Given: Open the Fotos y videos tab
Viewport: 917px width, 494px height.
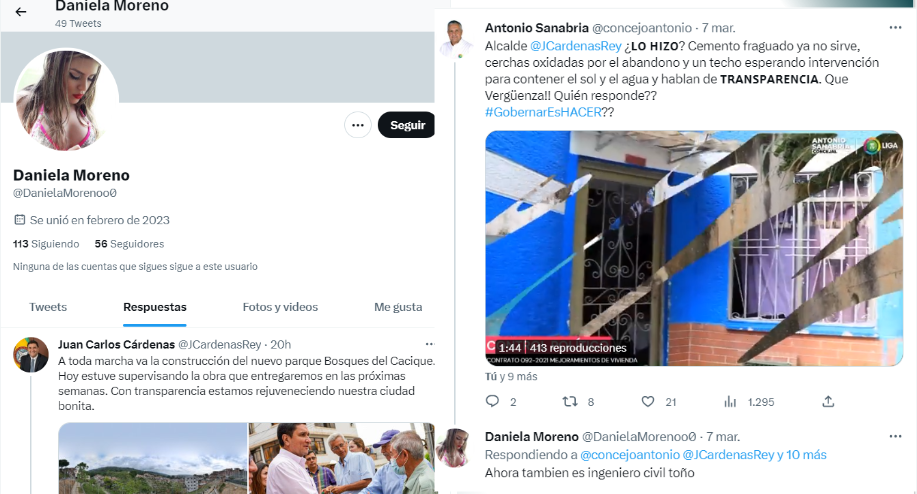Looking at the screenshot, I should (280, 307).
